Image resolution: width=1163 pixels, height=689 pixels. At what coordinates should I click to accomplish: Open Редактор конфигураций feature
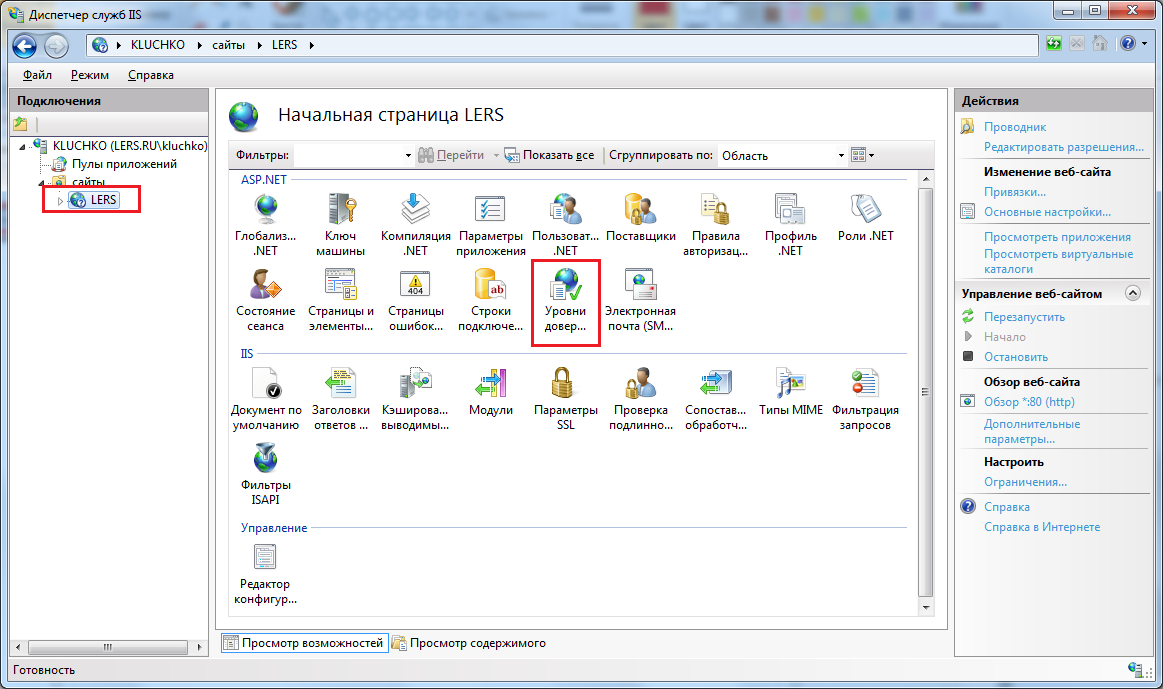266,574
